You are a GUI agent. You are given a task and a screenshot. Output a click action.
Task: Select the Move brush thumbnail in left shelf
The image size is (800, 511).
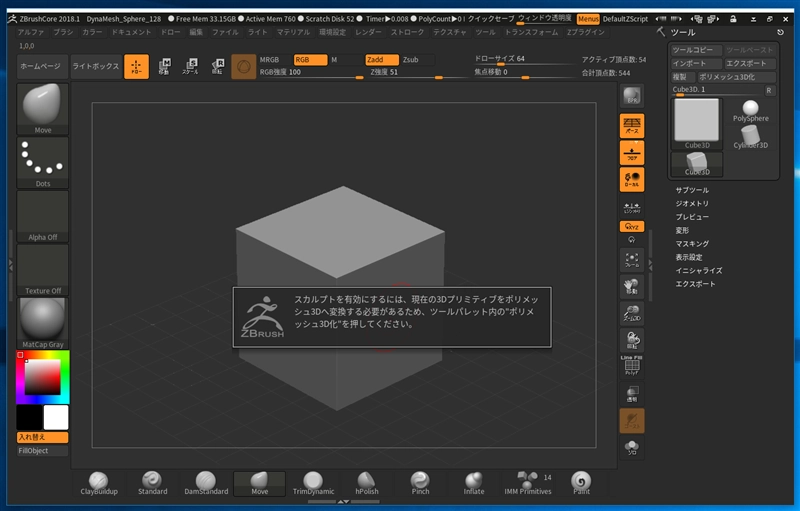pyautogui.click(x=42, y=109)
